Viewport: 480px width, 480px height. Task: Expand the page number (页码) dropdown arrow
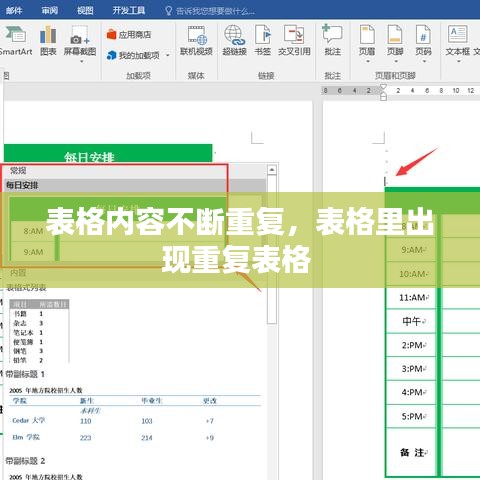pos(424,61)
